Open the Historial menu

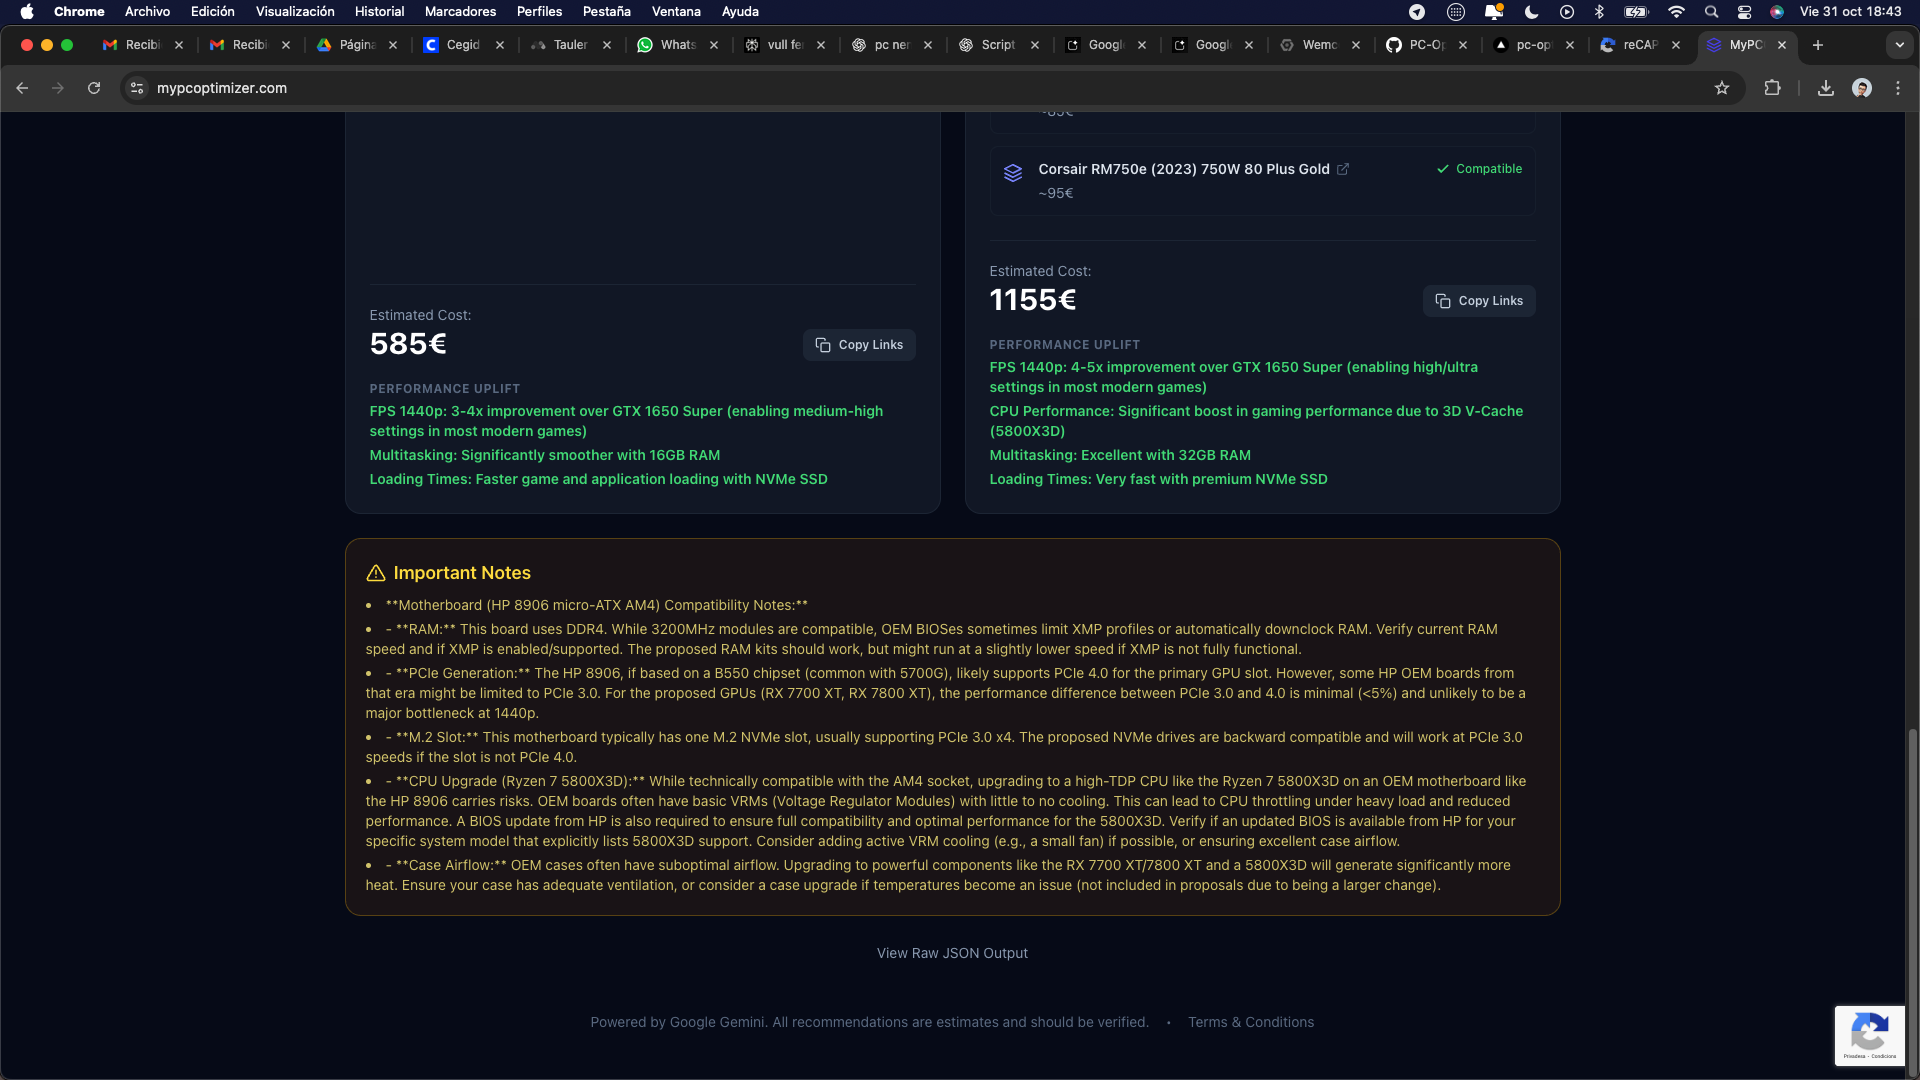pyautogui.click(x=379, y=12)
